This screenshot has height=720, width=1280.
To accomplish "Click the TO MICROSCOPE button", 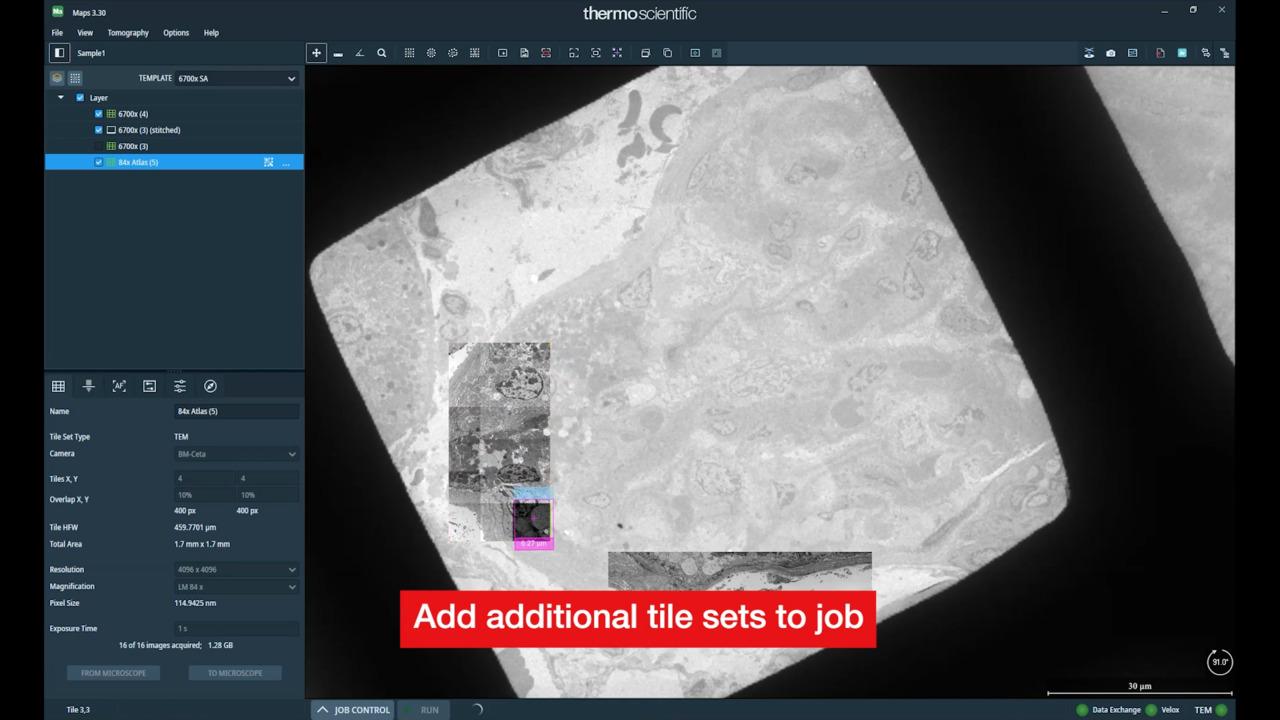I will click(x=235, y=673).
